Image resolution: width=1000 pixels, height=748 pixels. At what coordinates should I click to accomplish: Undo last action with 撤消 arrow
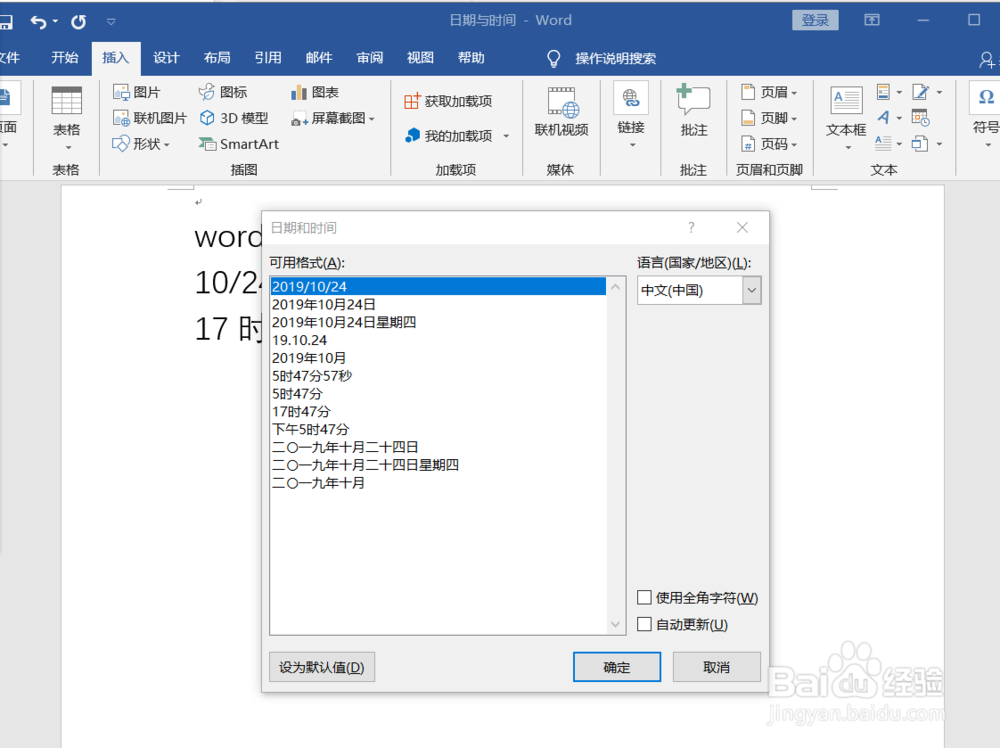click(40, 19)
